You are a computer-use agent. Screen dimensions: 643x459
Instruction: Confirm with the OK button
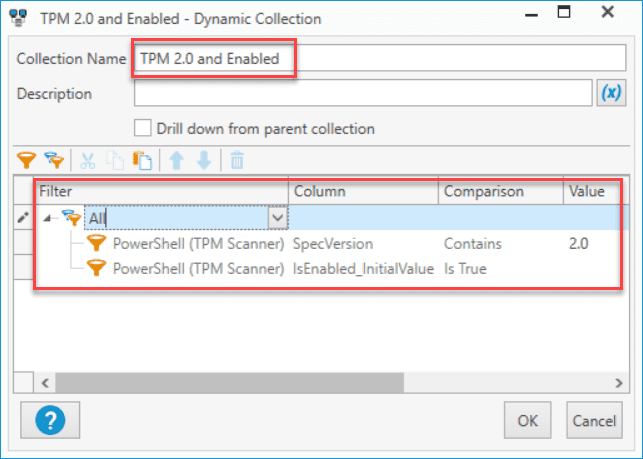point(527,420)
